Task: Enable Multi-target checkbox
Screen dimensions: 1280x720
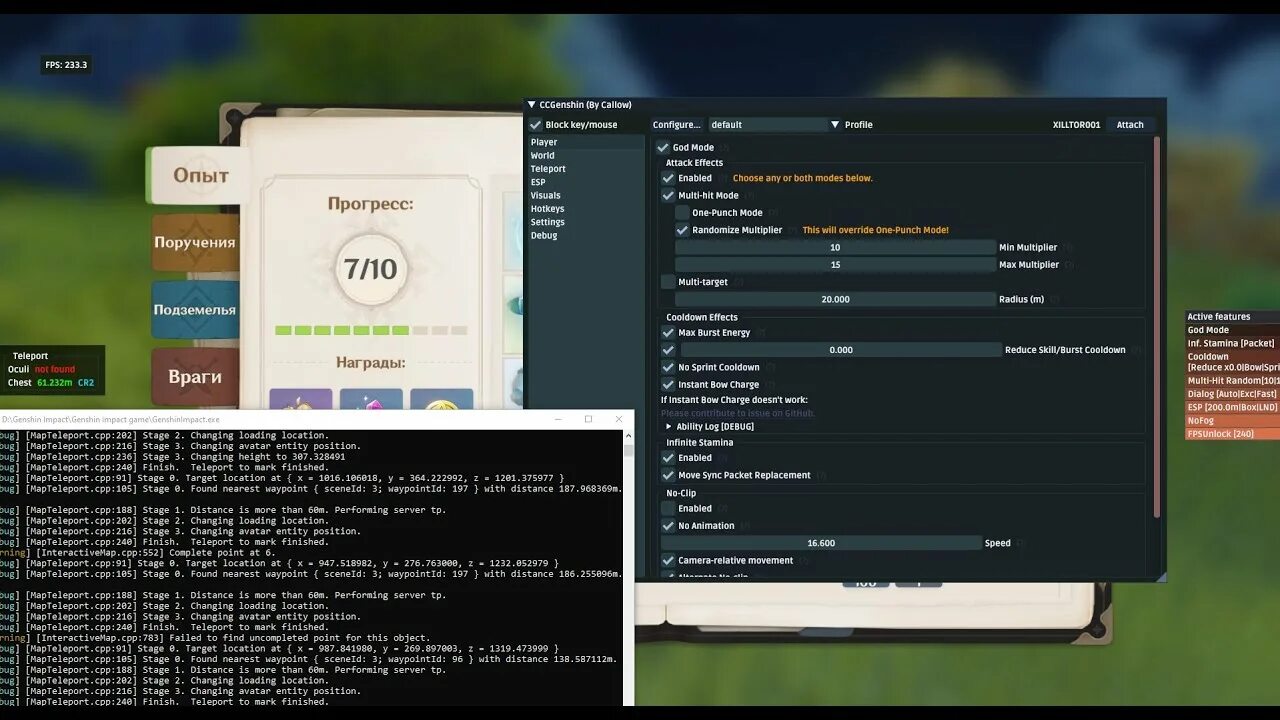Action: 668,282
